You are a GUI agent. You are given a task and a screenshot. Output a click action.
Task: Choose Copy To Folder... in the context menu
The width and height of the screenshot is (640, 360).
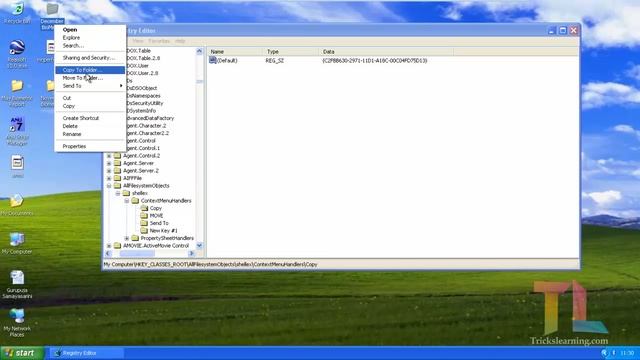tap(90, 70)
